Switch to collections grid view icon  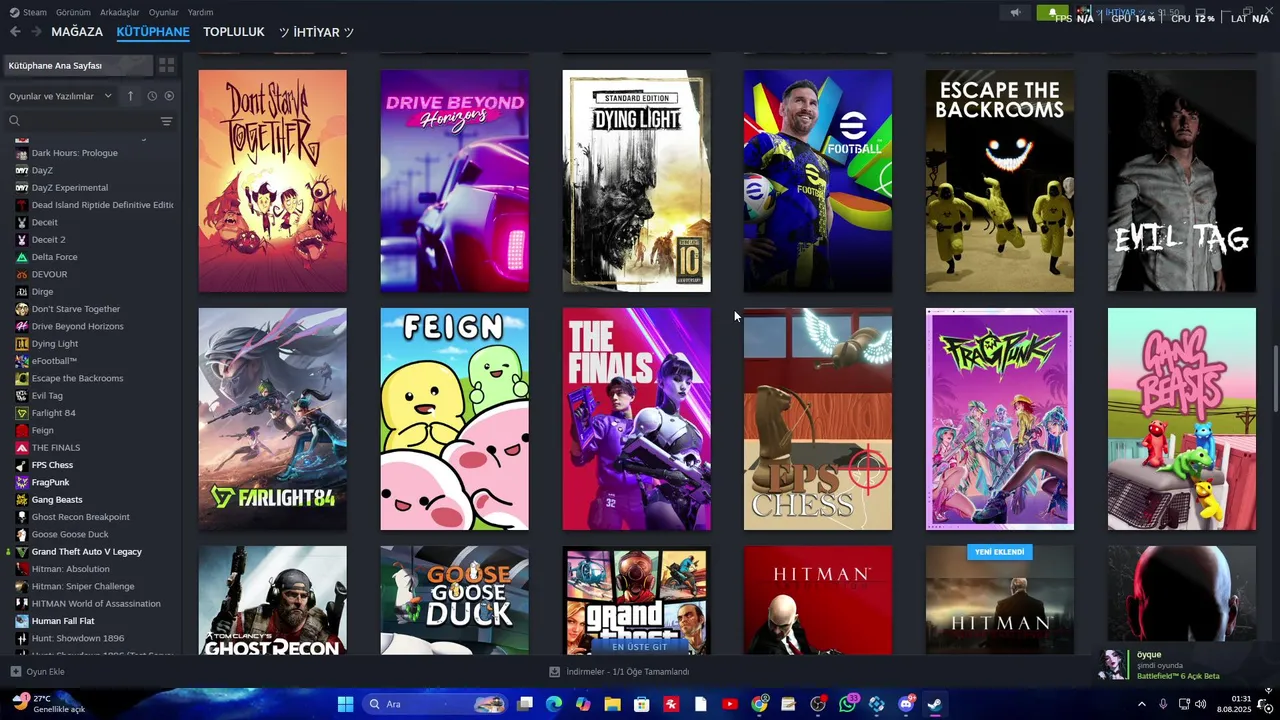(167, 65)
